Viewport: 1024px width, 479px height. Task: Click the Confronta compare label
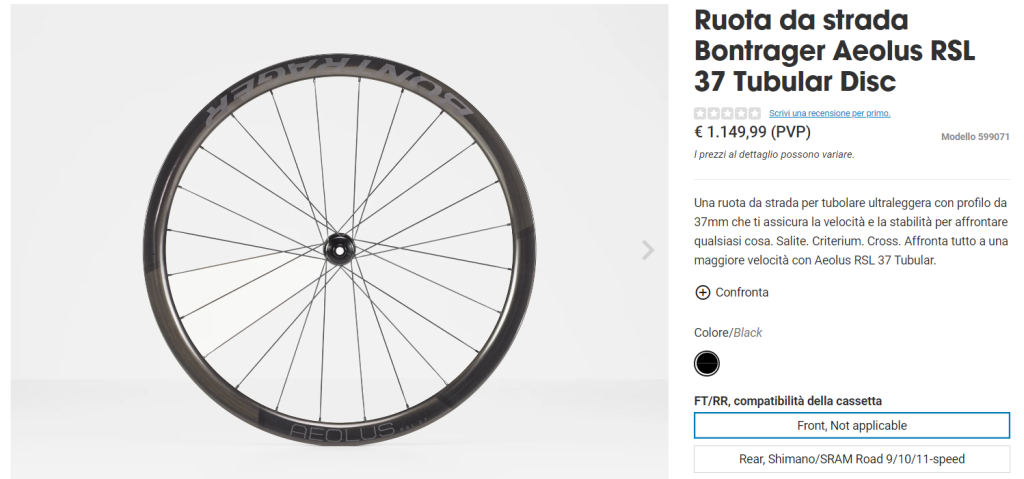point(742,292)
